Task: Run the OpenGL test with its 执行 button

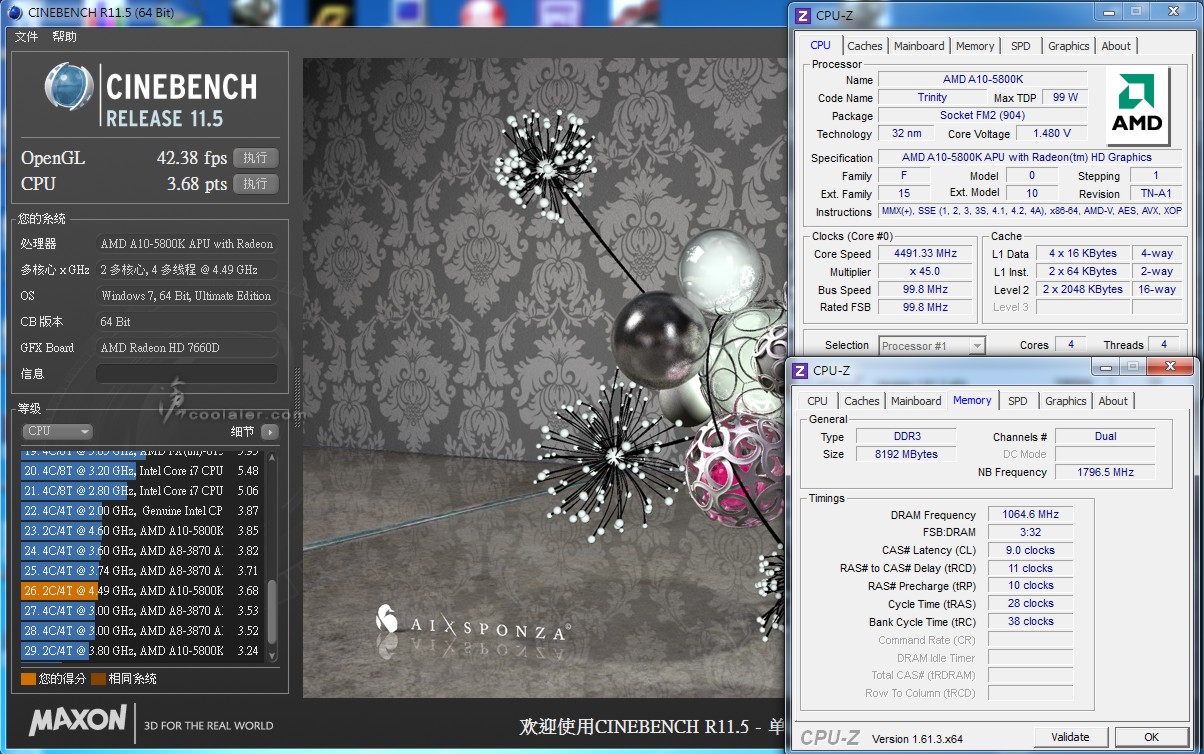Action: (x=255, y=158)
